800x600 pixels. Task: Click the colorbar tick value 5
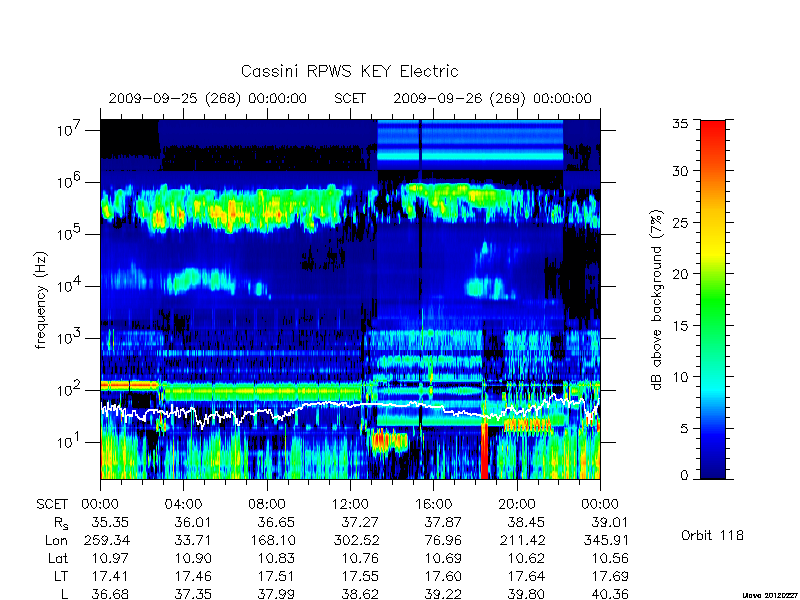coord(684,429)
